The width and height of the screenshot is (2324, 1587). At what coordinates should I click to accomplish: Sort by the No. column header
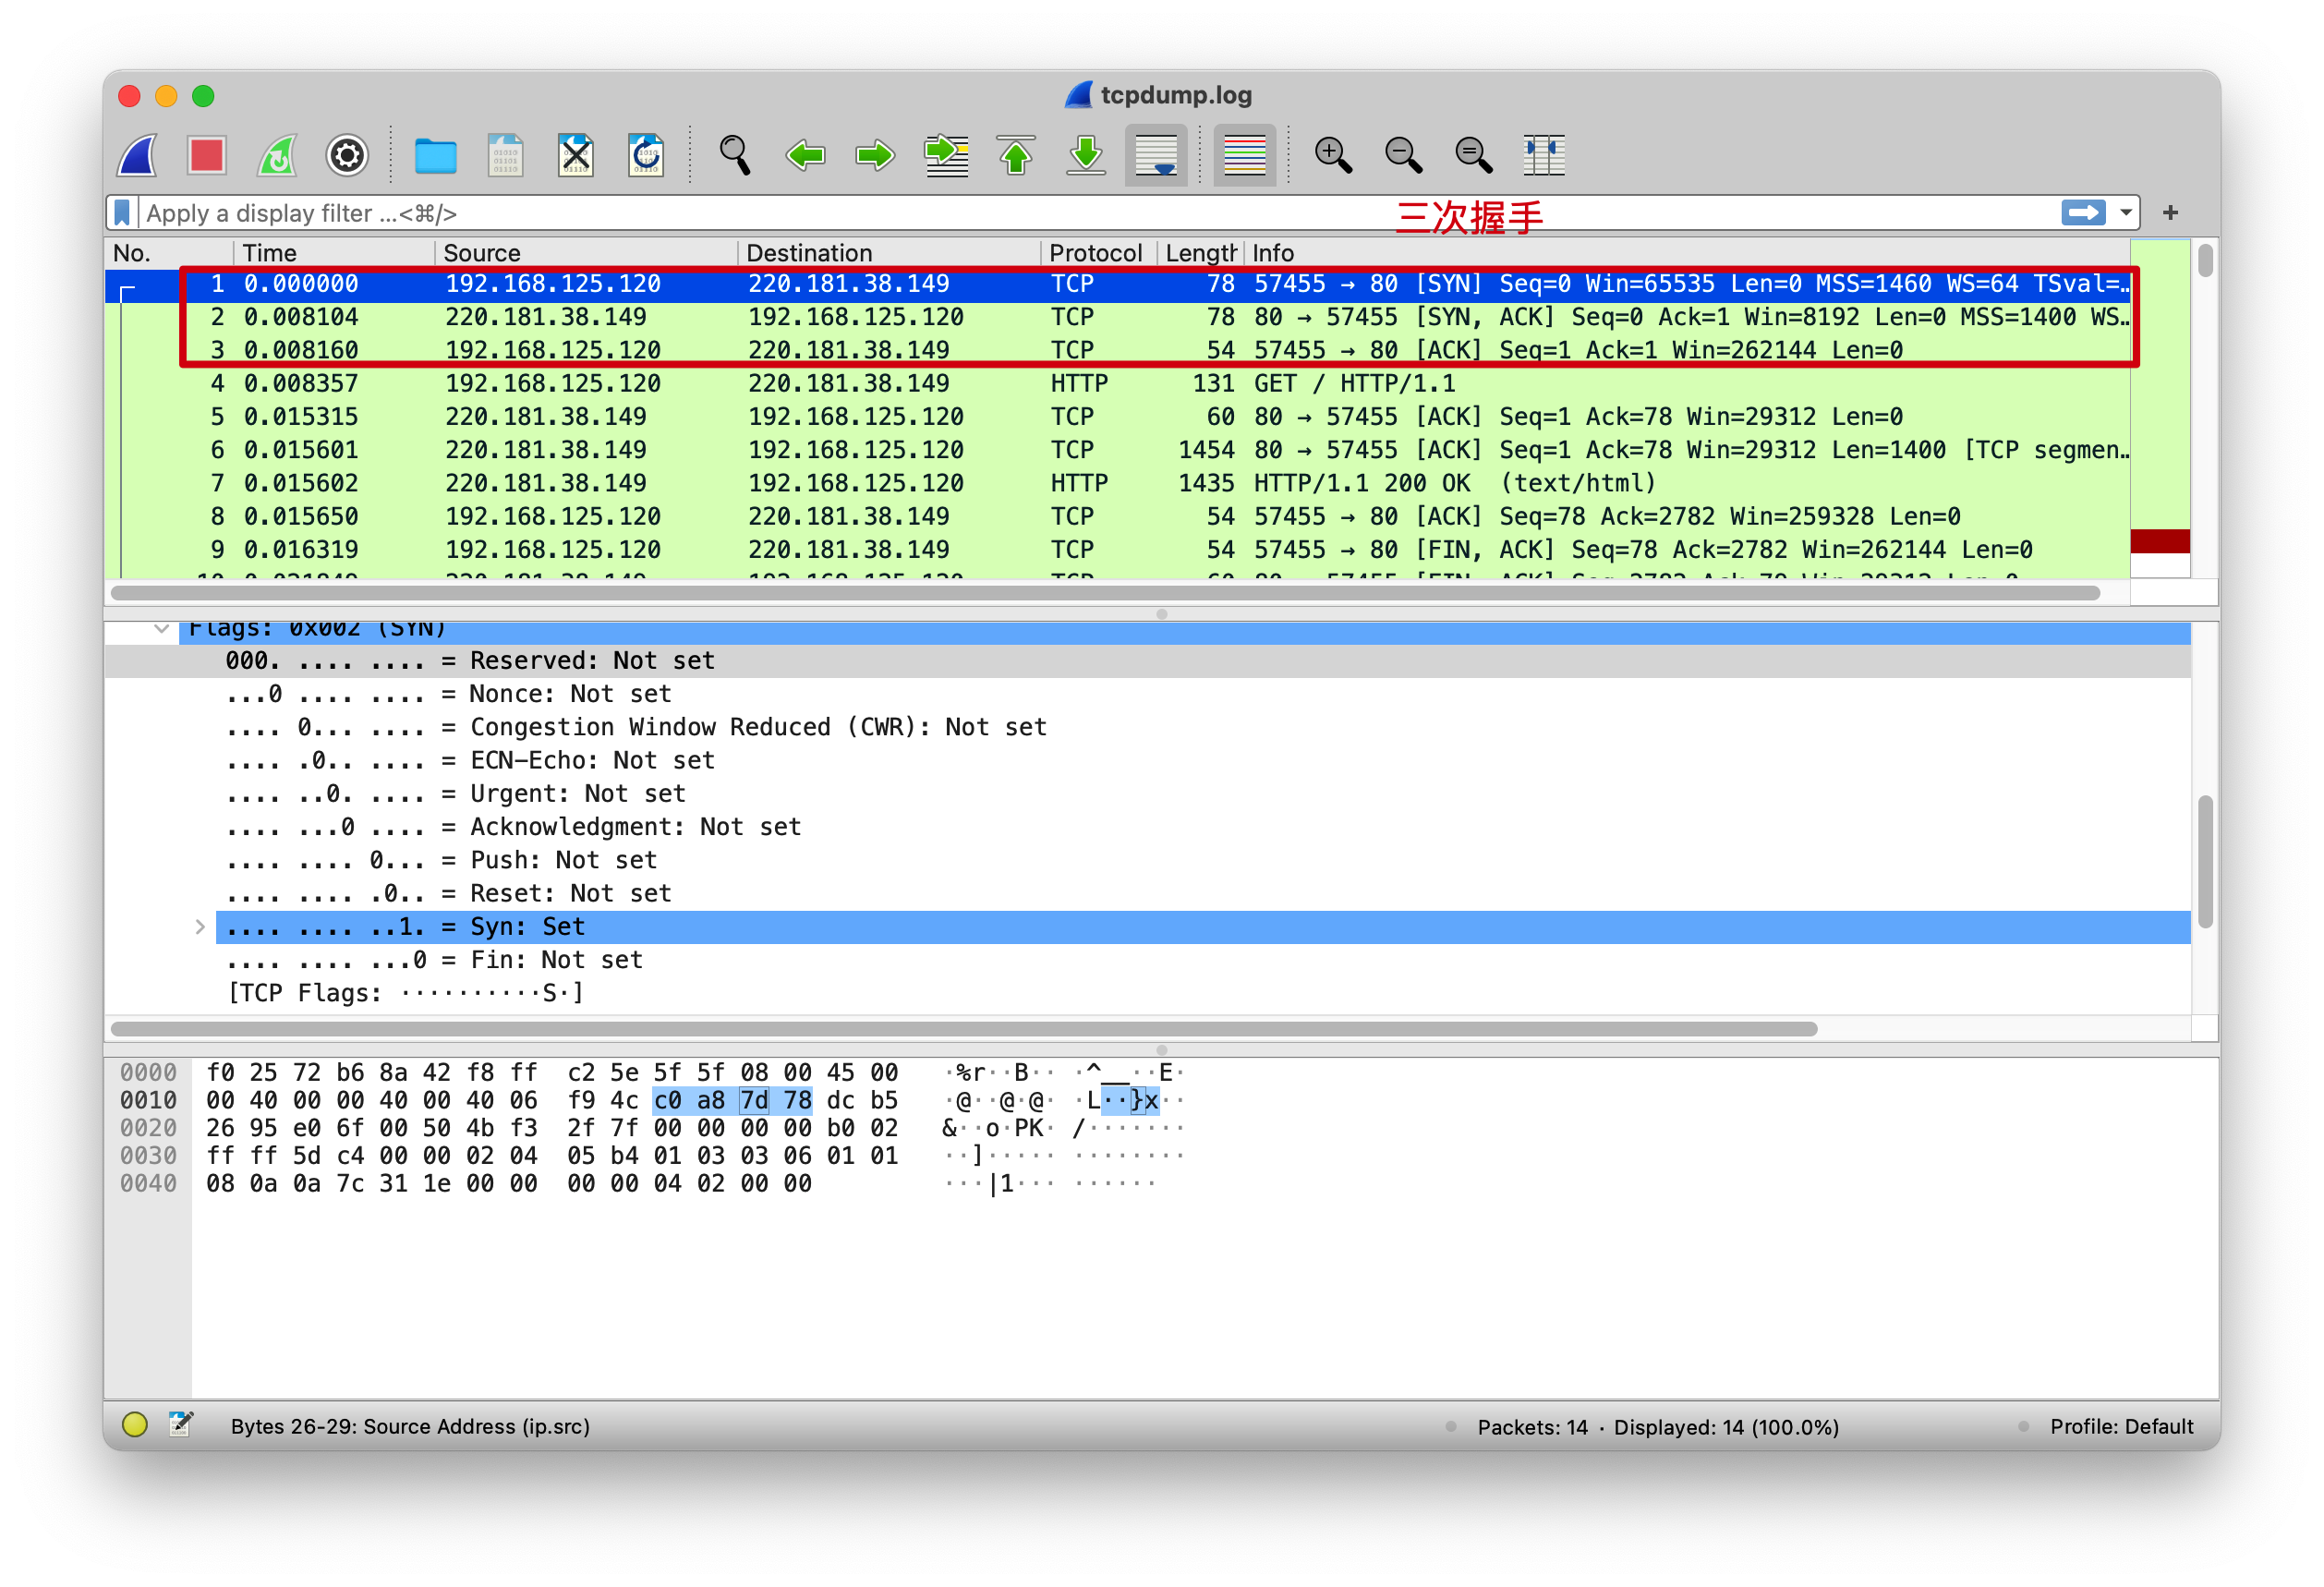(169, 253)
